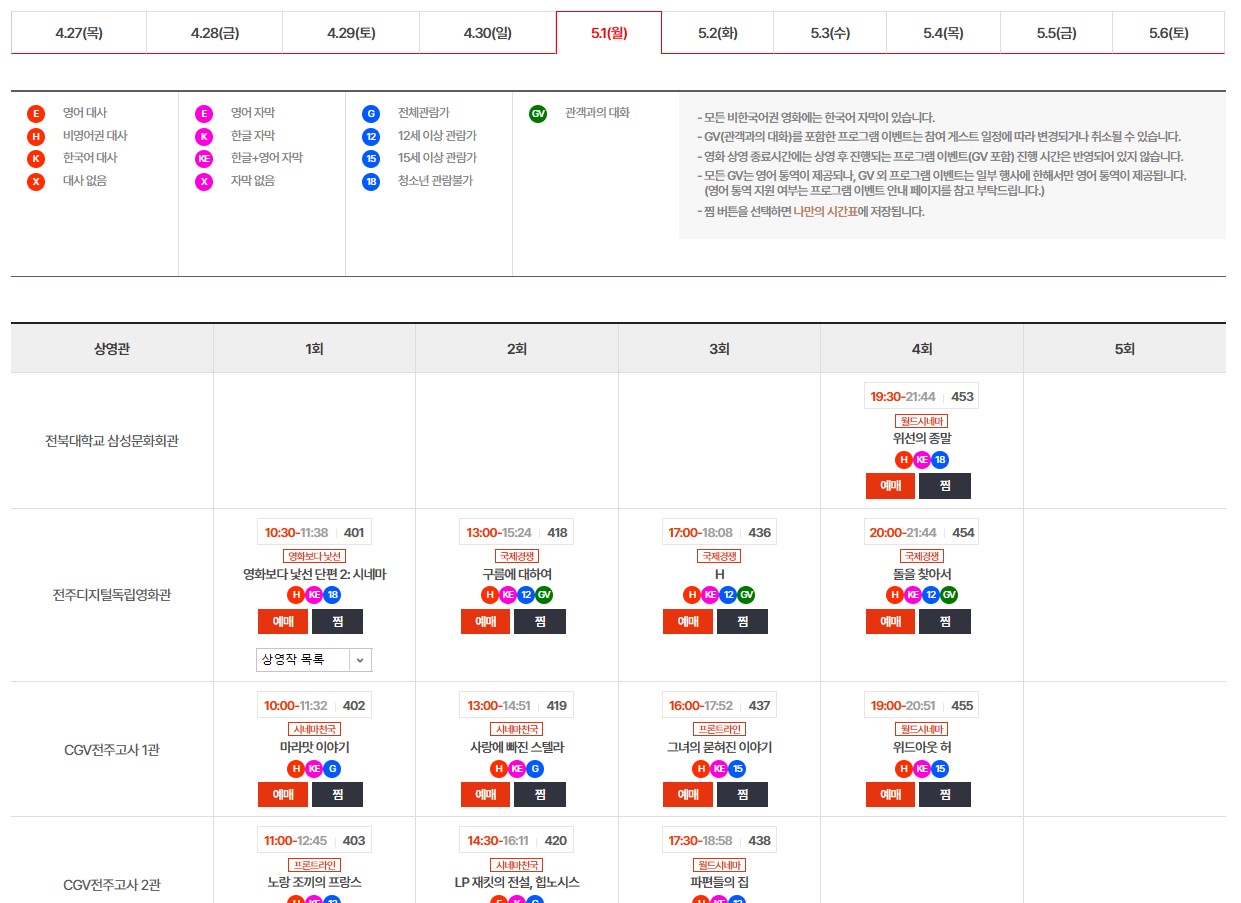Click the green GV icon under film H
Screen dimensions: 1241x903
click(746, 595)
